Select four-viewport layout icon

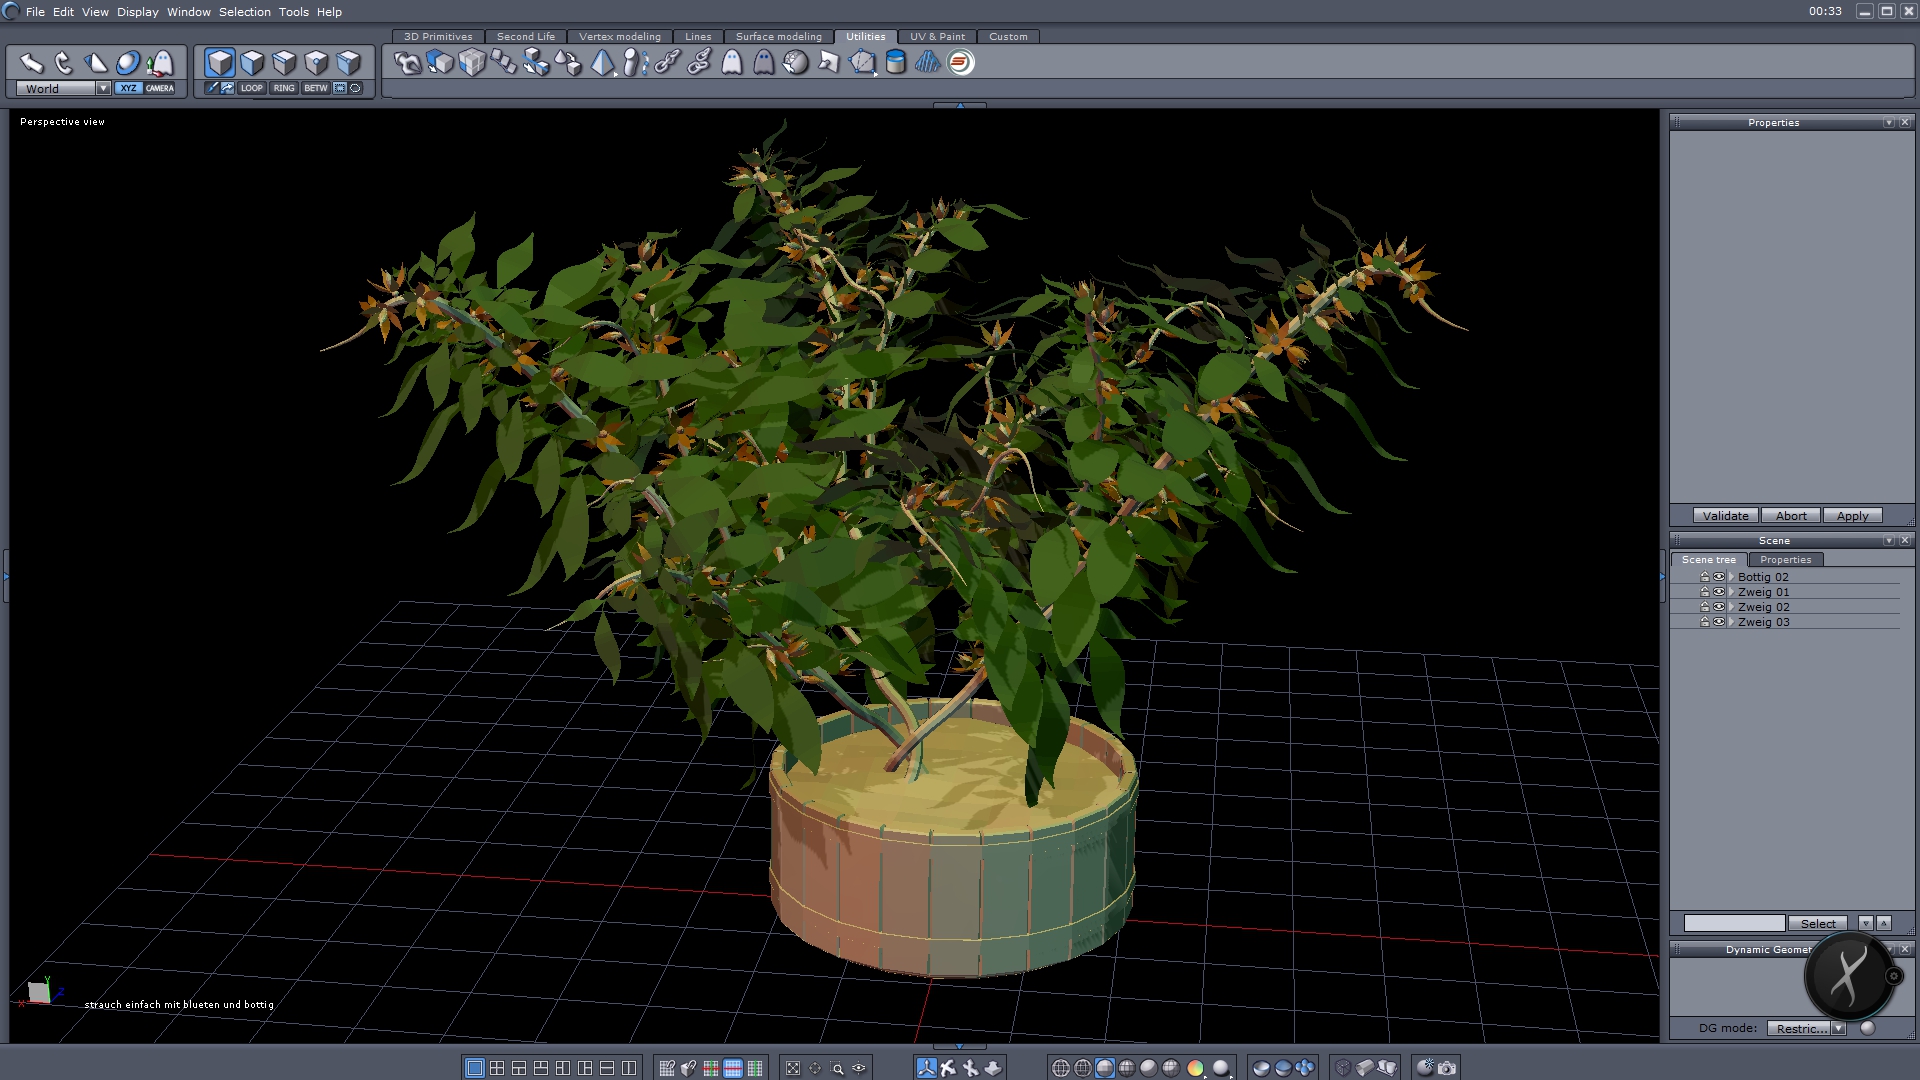click(497, 1068)
